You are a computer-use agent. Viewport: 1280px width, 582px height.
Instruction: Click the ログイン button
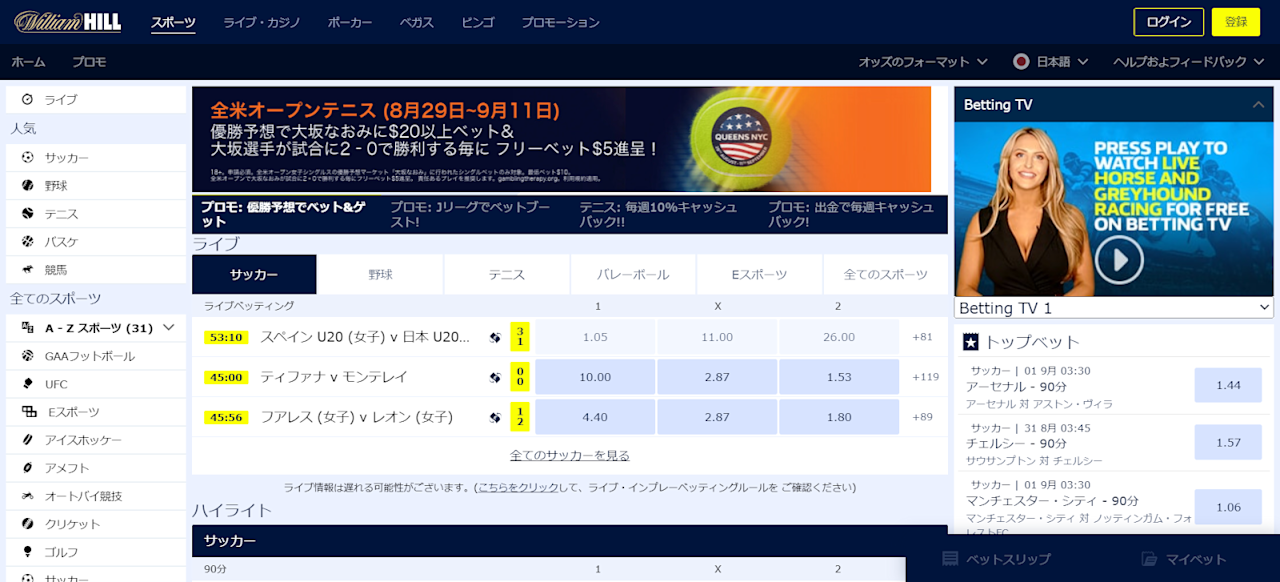click(x=1168, y=22)
